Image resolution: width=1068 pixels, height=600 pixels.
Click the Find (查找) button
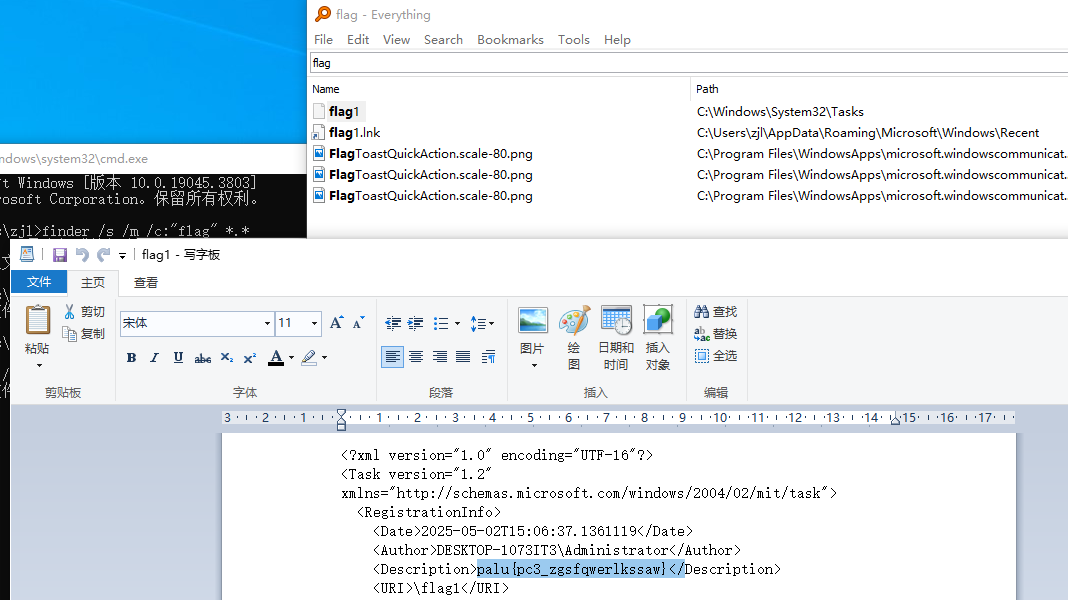716,312
